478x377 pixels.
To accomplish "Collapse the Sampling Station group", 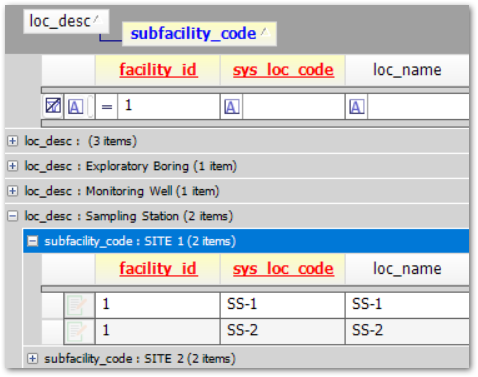I will click(x=12, y=216).
